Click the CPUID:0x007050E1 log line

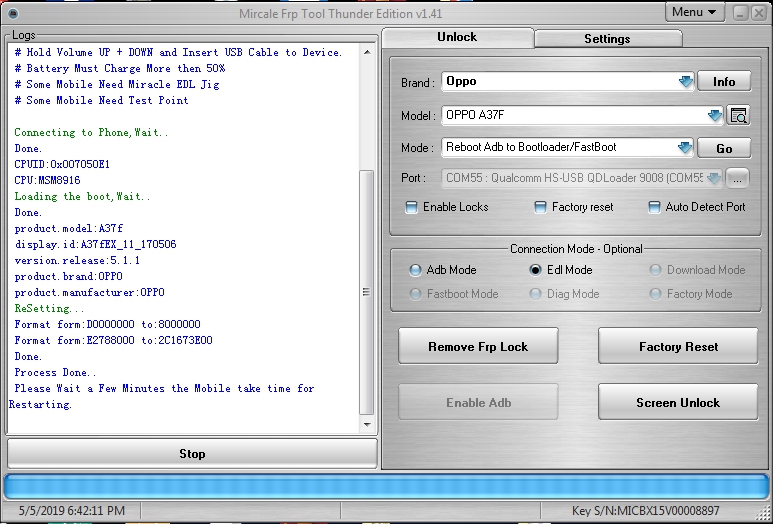click(x=62, y=164)
